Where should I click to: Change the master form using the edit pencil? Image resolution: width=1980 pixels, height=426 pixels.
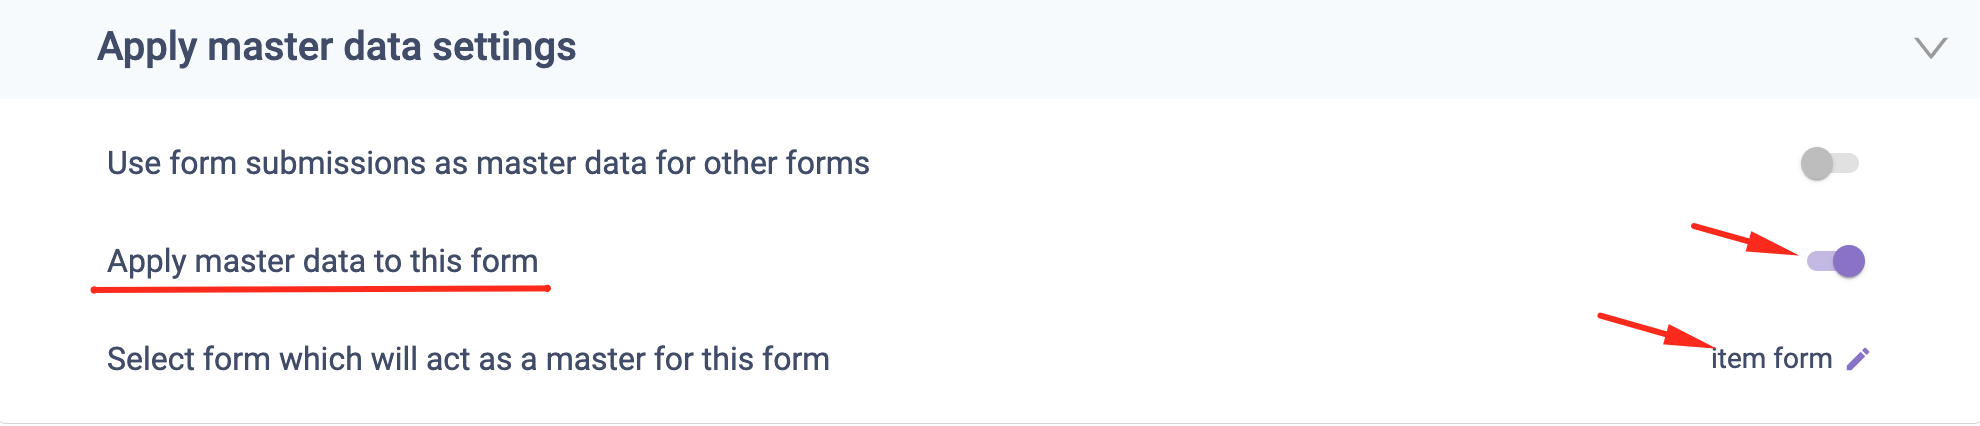1857,359
